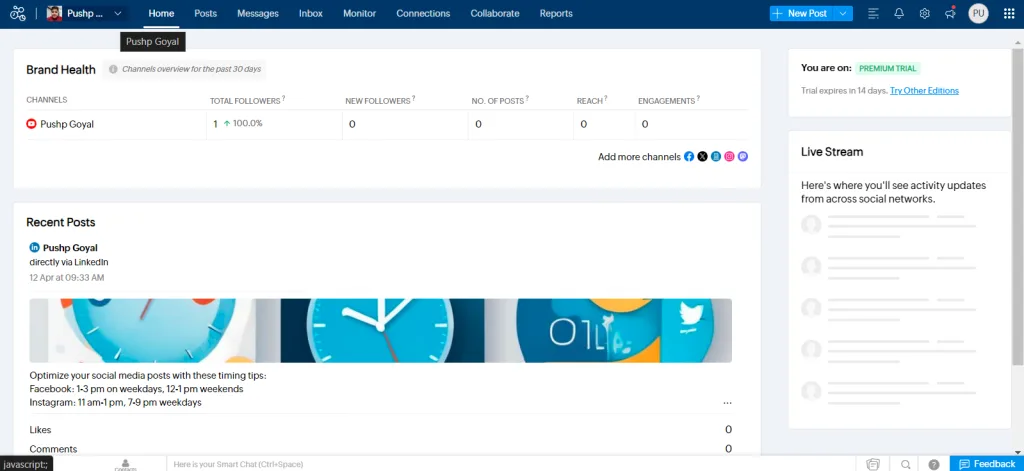
Task: Open the publishing queue list icon
Action: pyautogui.click(x=874, y=14)
